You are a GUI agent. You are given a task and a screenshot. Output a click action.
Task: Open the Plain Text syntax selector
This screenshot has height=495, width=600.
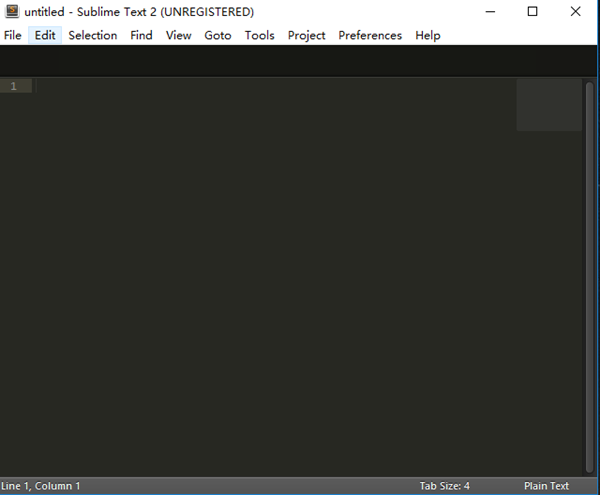[546, 486]
